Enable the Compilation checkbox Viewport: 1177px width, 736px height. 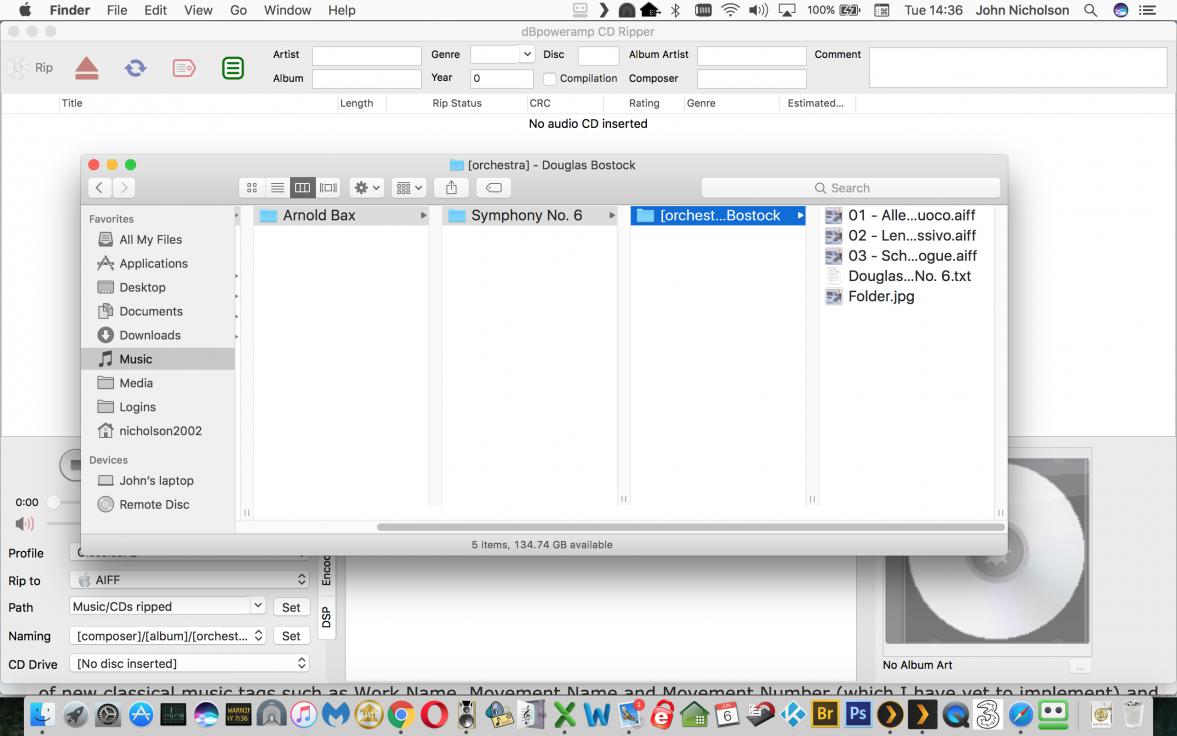click(x=550, y=79)
